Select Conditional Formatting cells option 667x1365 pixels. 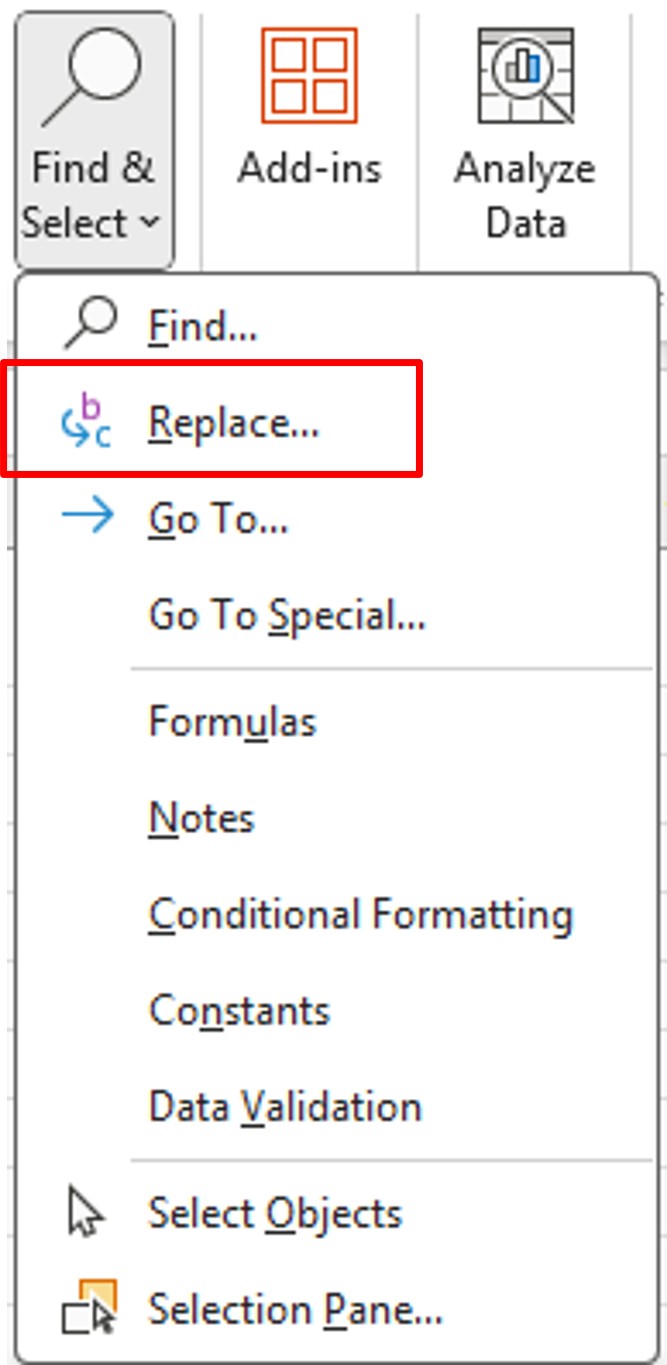click(x=361, y=915)
